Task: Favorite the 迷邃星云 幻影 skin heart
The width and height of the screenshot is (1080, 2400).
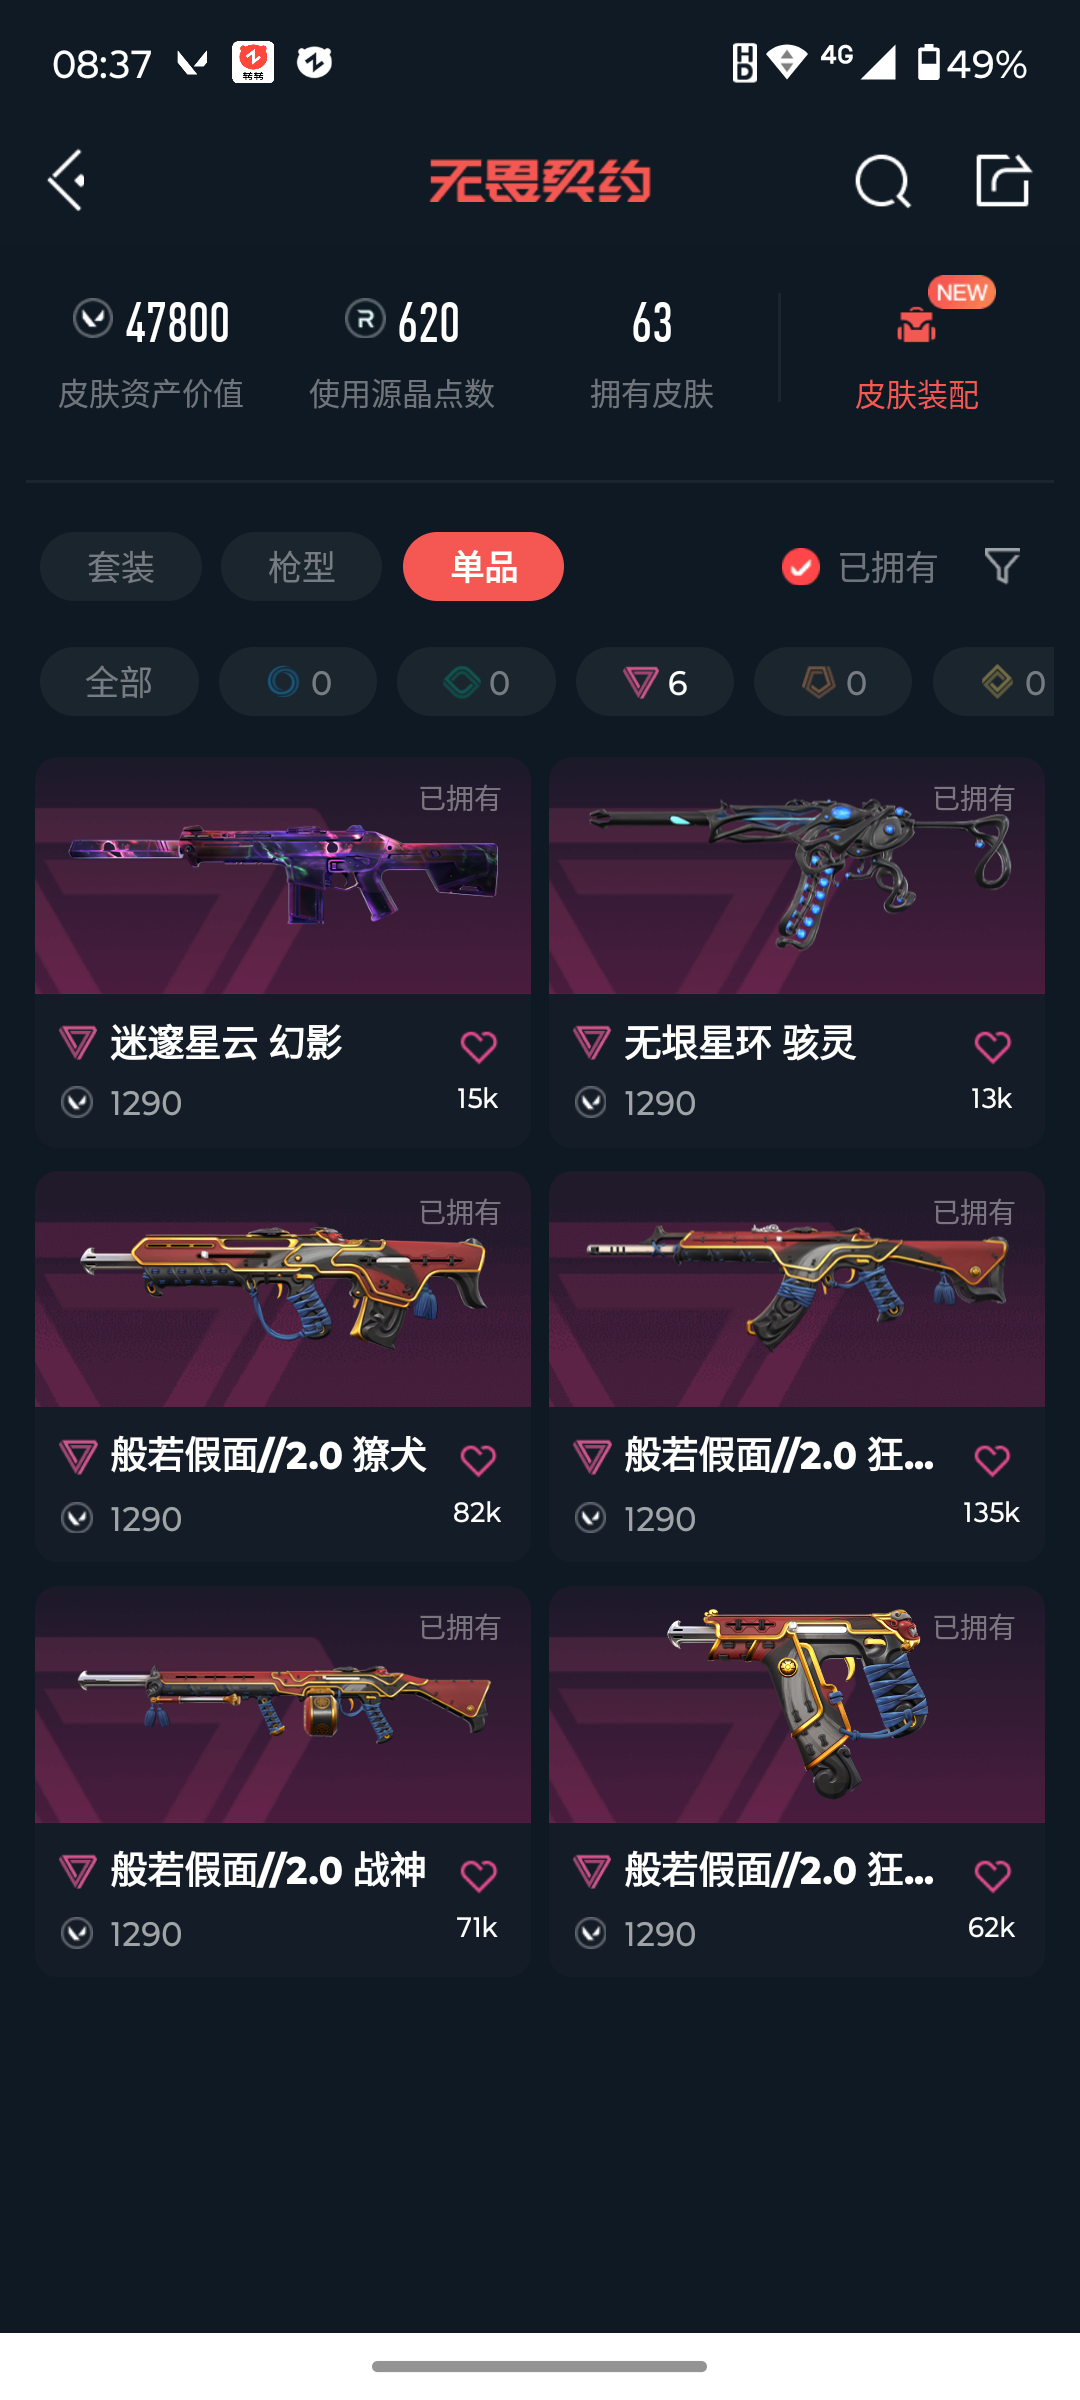Action: click(x=478, y=1047)
